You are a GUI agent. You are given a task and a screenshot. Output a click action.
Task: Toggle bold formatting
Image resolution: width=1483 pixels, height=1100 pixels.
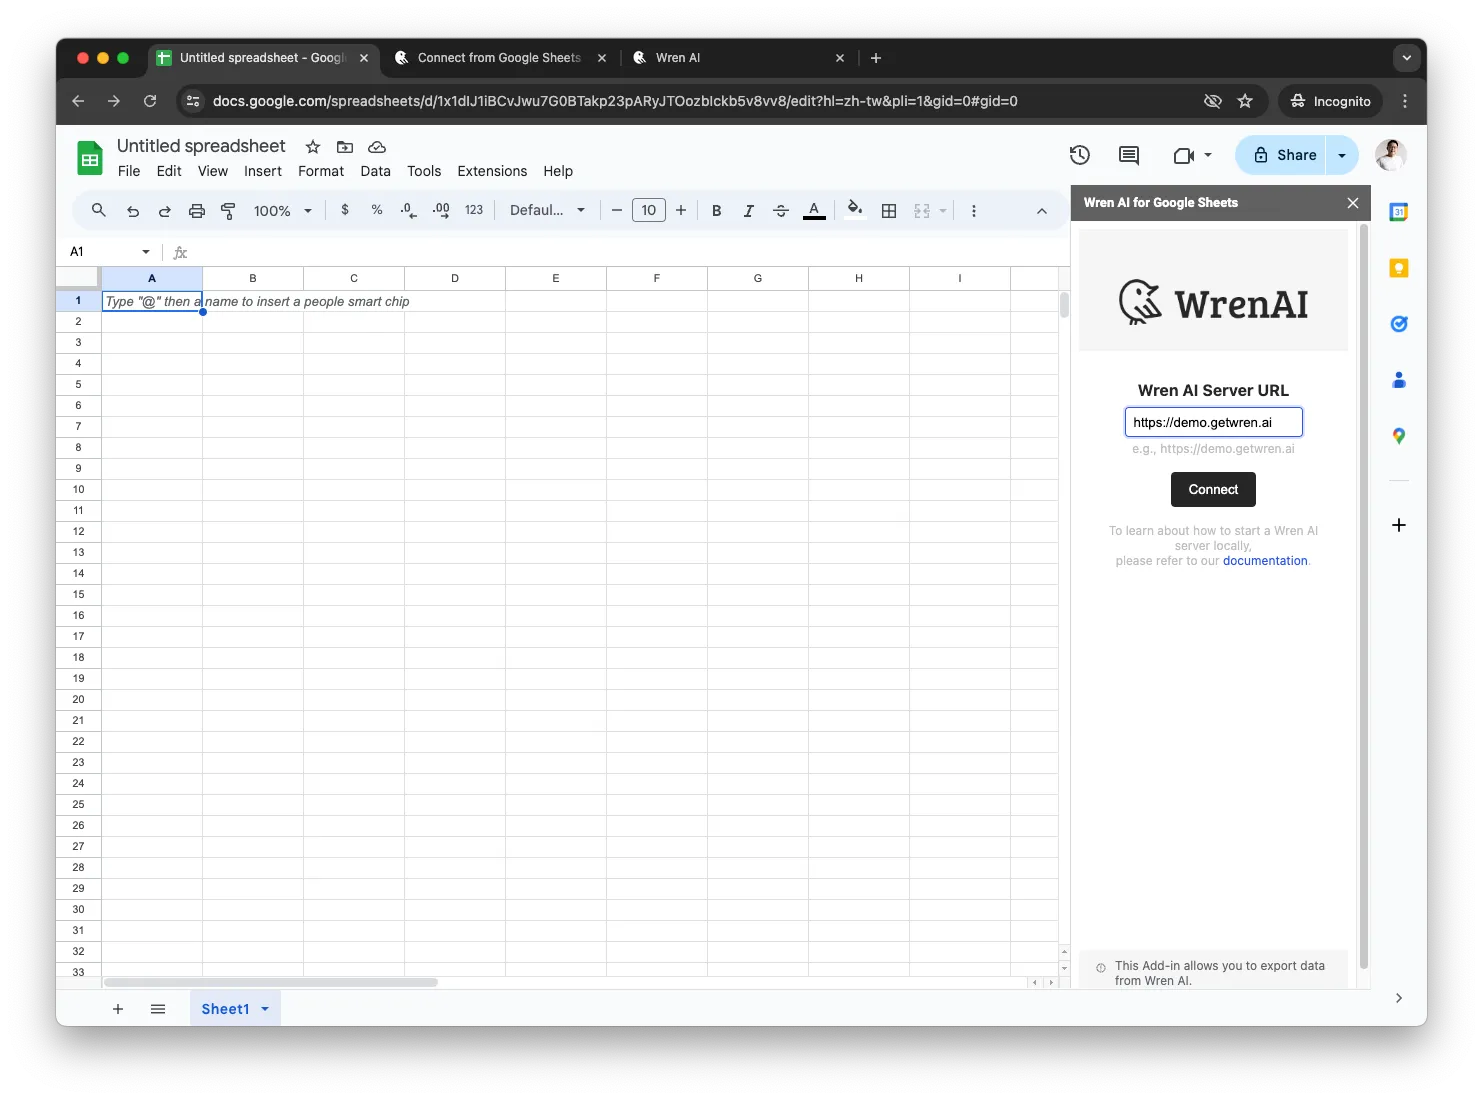pos(716,210)
